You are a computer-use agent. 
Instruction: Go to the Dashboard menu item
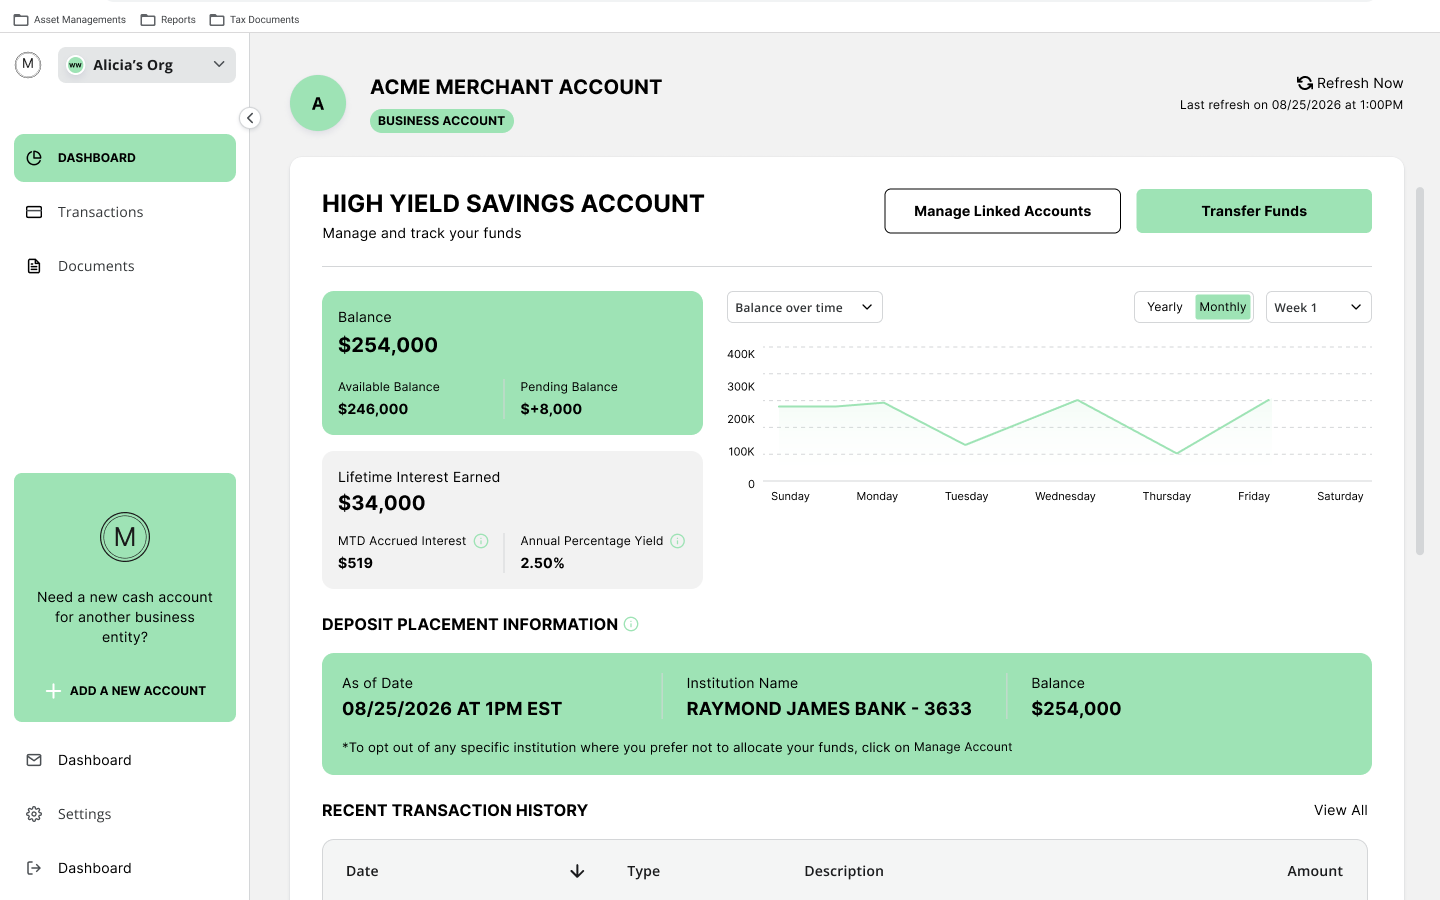click(x=125, y=158)
